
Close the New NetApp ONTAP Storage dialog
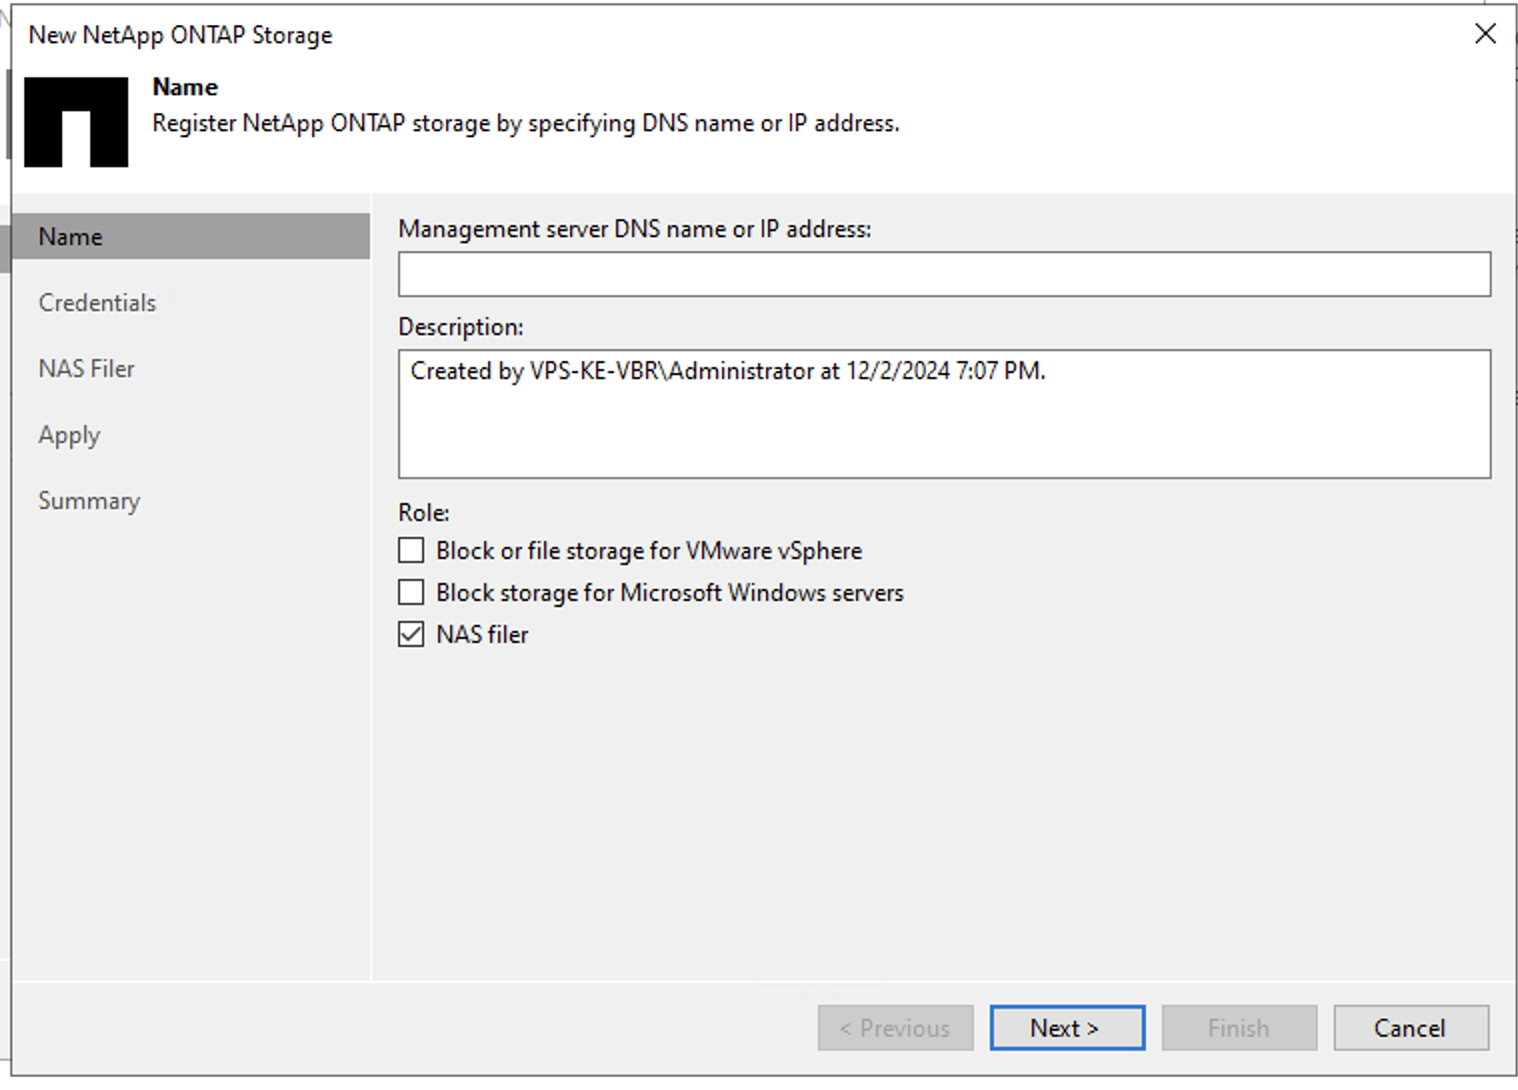1485,34
